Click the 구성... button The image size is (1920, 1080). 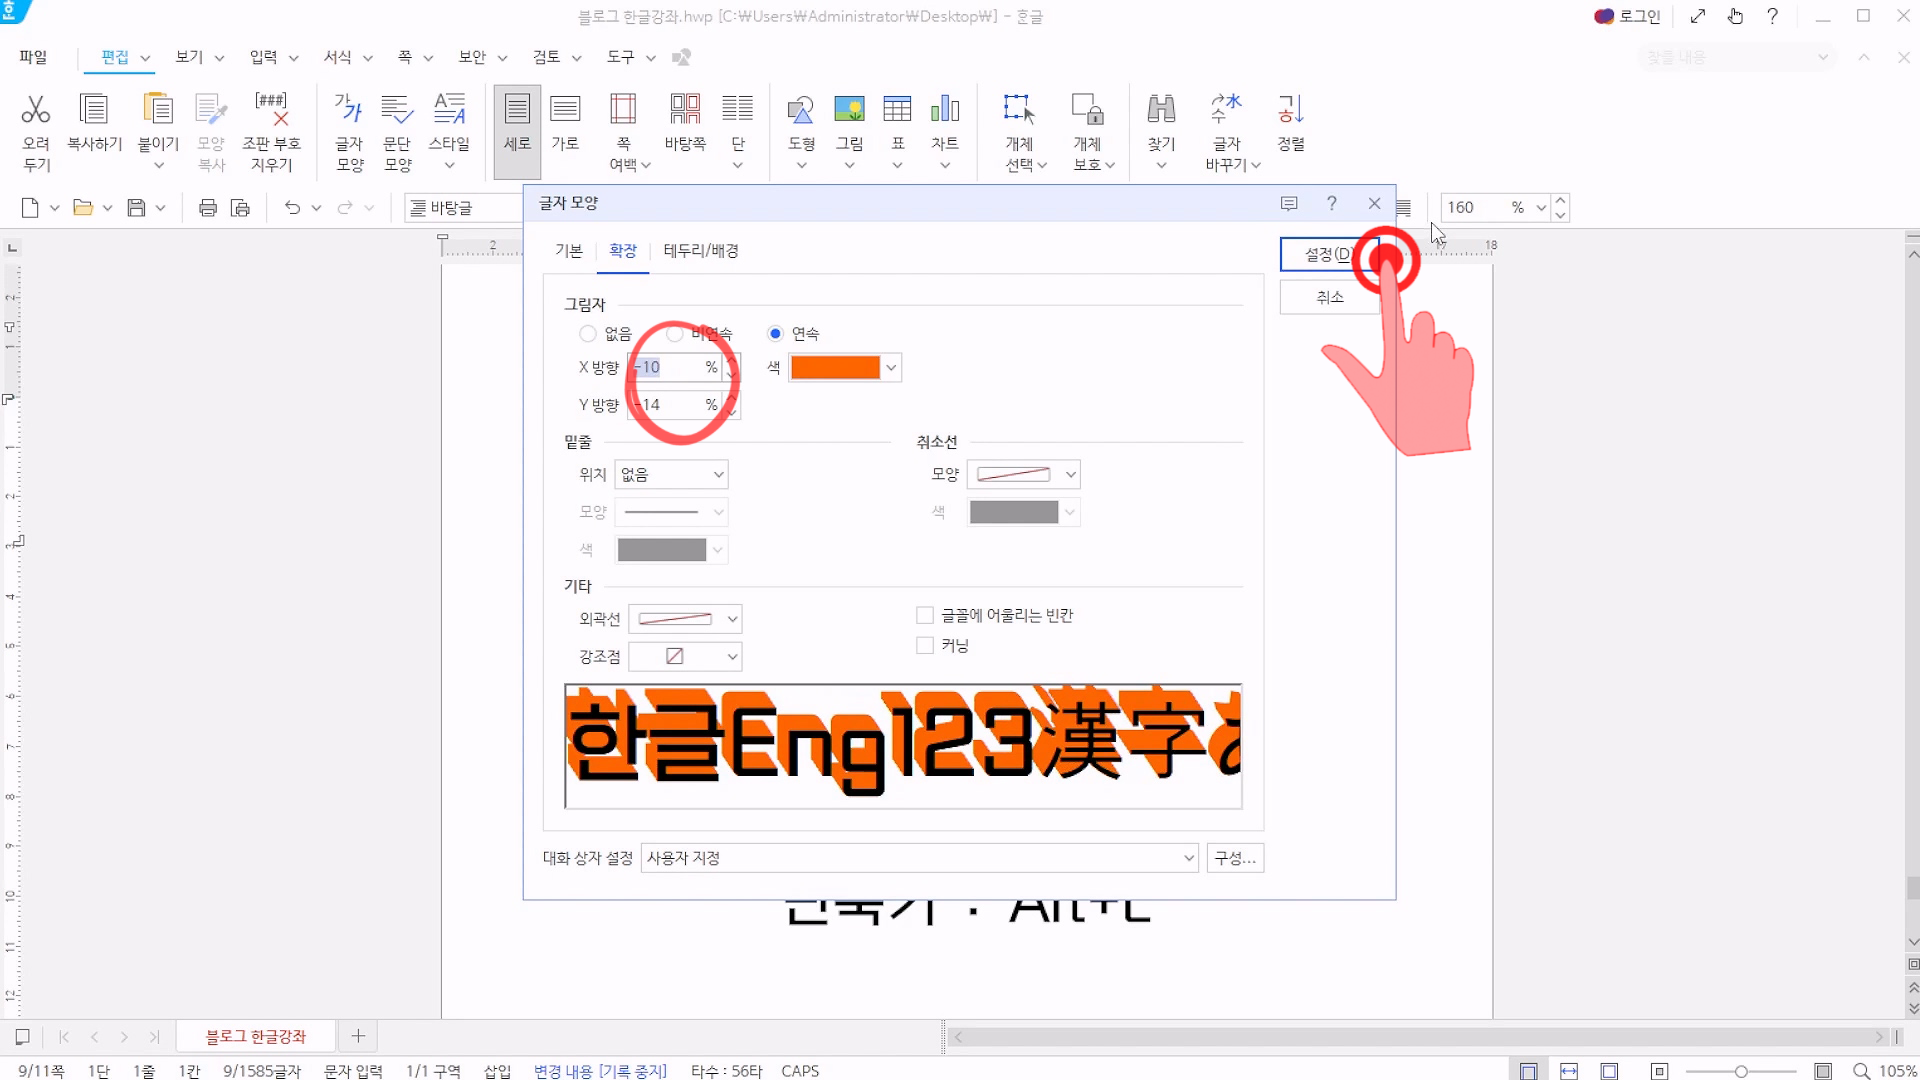coord(1235,858)
